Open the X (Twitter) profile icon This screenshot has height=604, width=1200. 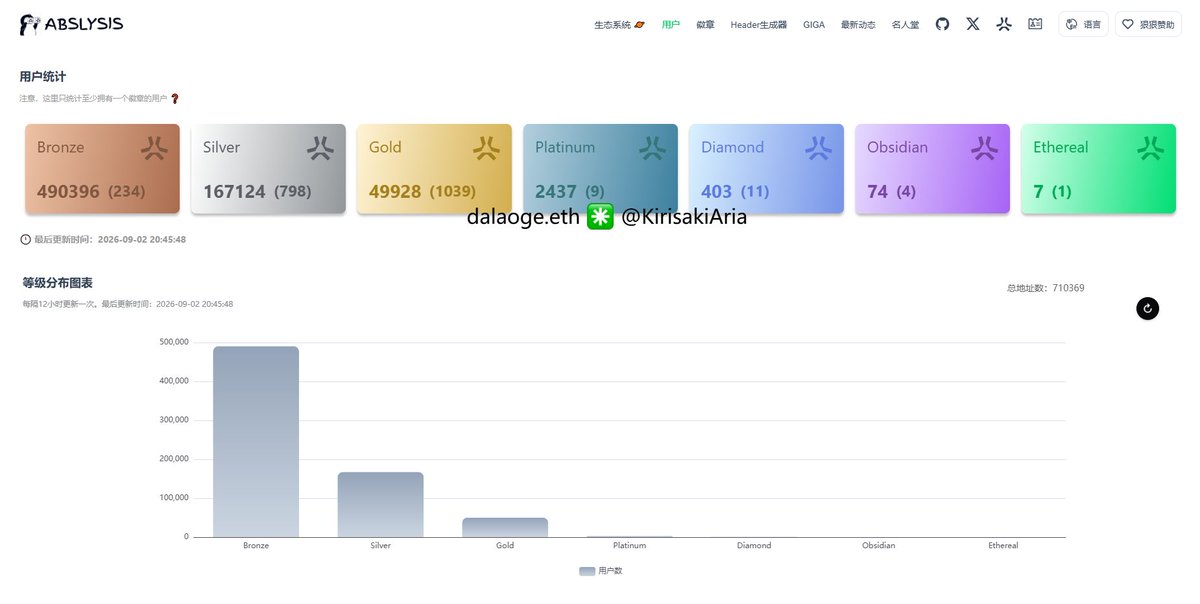point(973,24)
